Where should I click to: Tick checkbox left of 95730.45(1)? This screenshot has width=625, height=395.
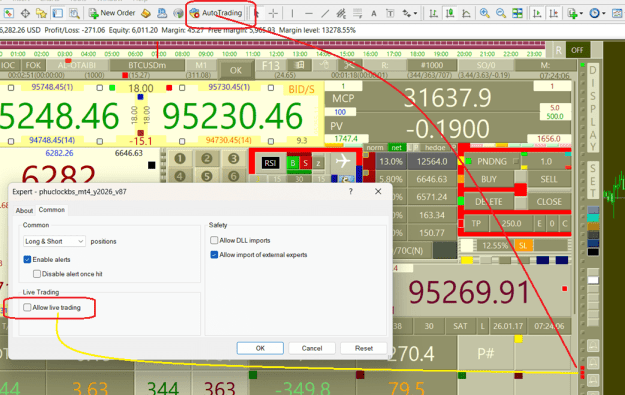click(182, 88)
